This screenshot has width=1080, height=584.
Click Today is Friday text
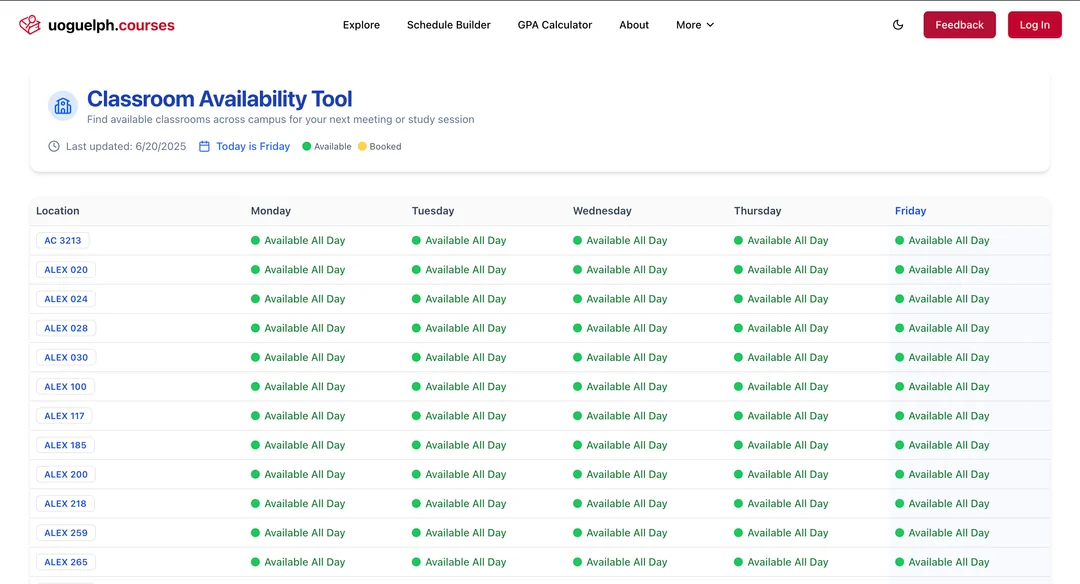(x=253, y=146)
